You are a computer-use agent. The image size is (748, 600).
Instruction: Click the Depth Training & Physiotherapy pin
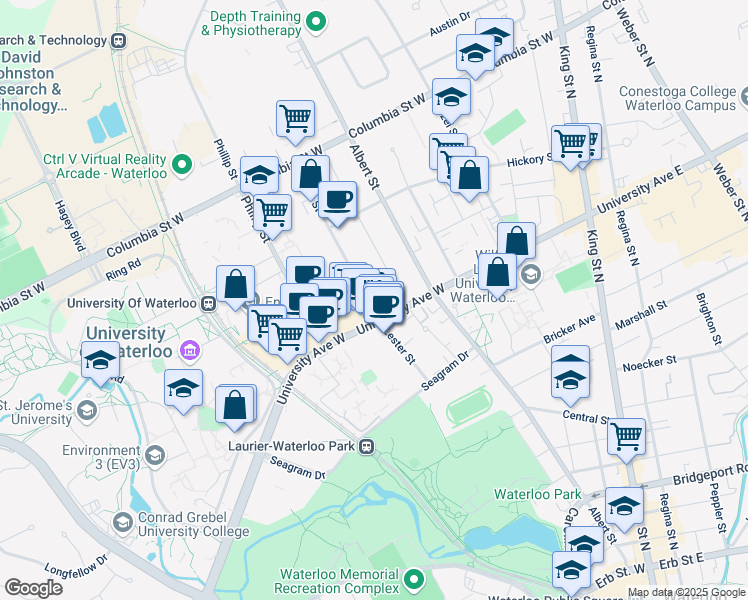[315, 22]
